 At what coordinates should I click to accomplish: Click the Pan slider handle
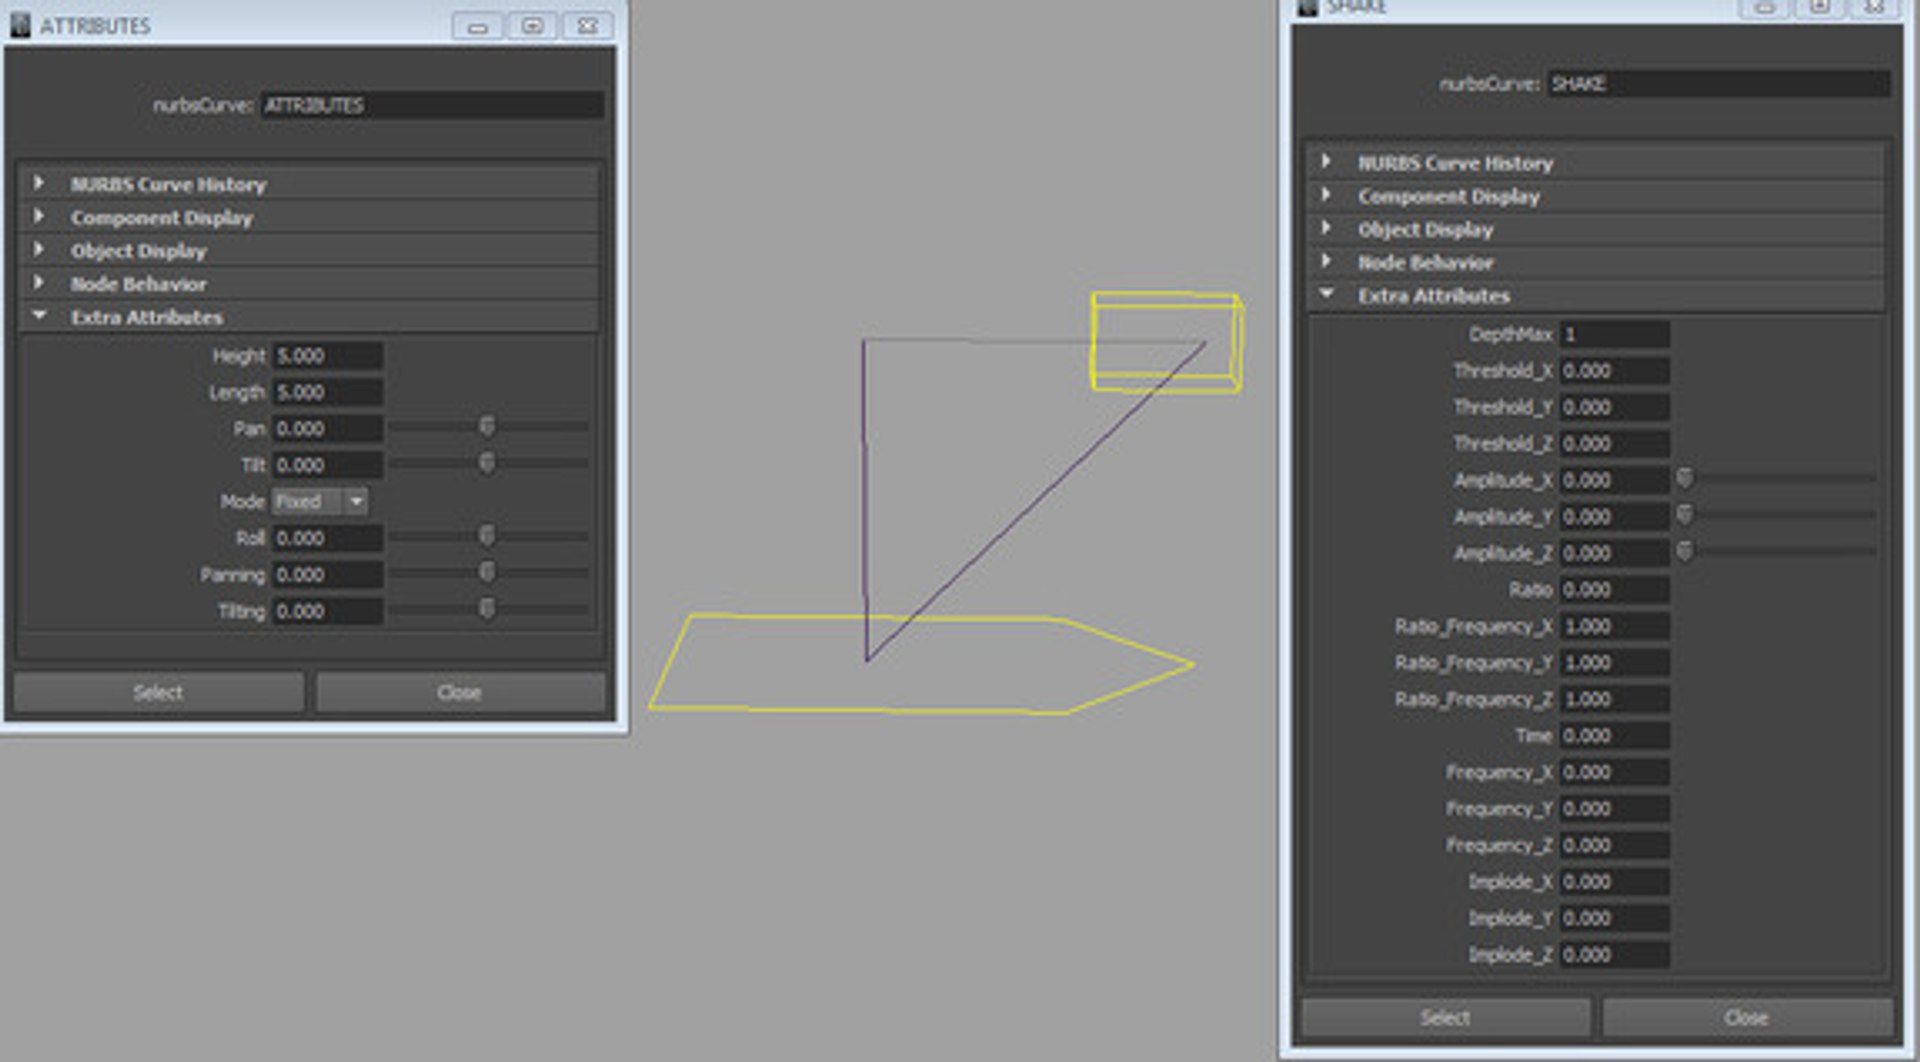[487, 427]
